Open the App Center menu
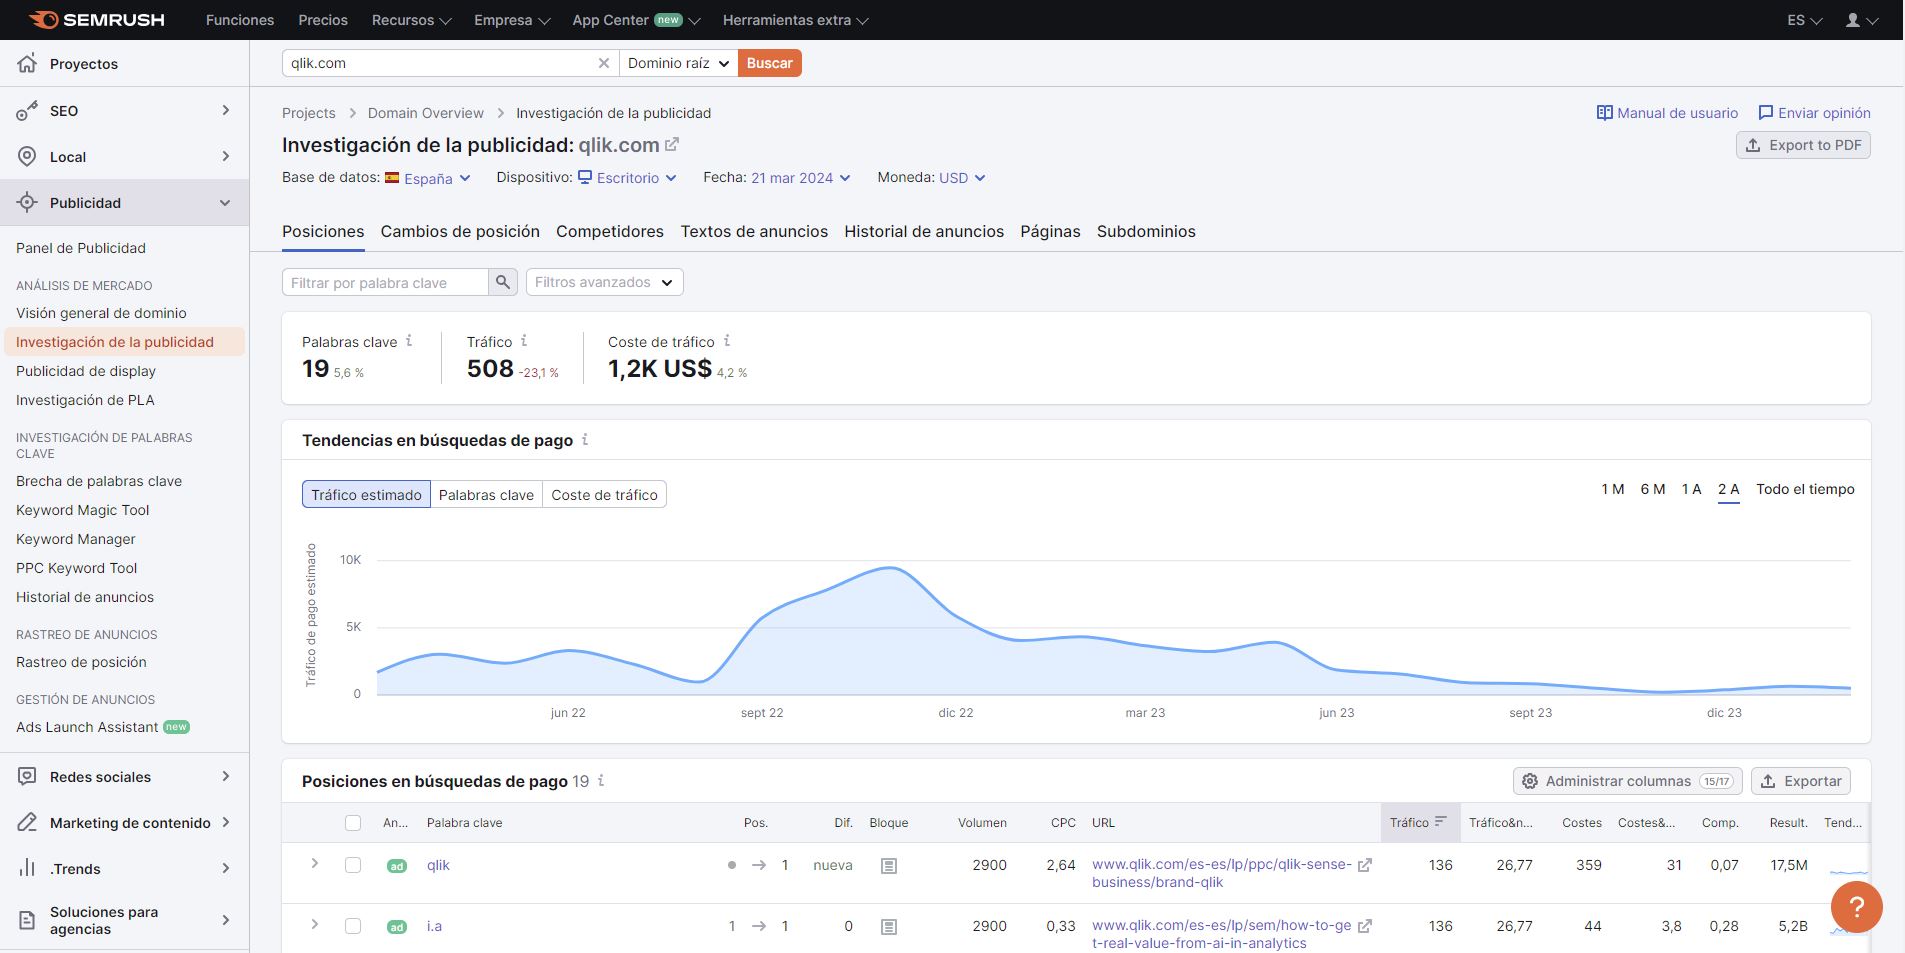This screenshot has width=1905, height=953. click(x=636, y=20)
